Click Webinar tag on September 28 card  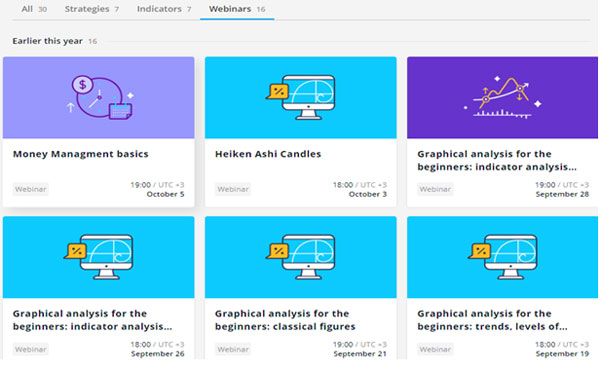(435, 189)
